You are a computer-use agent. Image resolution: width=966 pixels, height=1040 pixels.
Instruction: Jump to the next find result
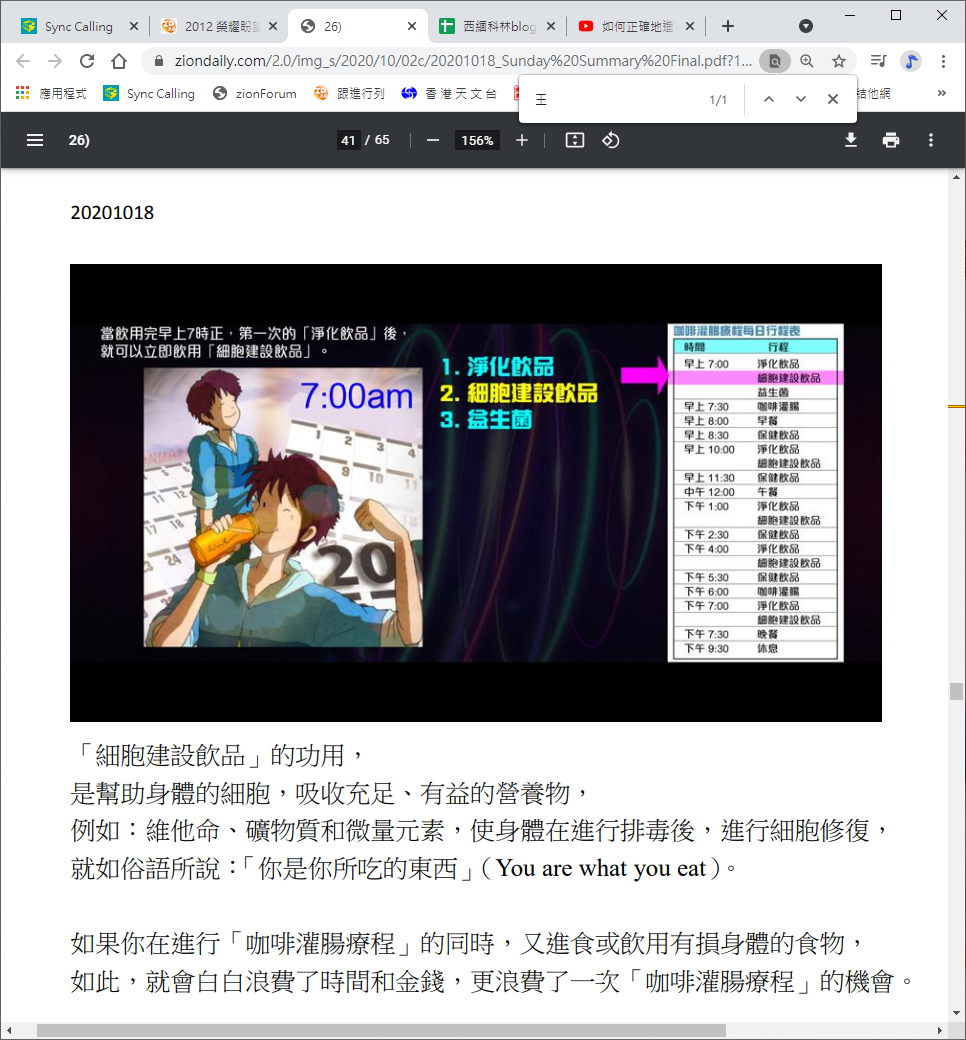[x=801, y=99]
